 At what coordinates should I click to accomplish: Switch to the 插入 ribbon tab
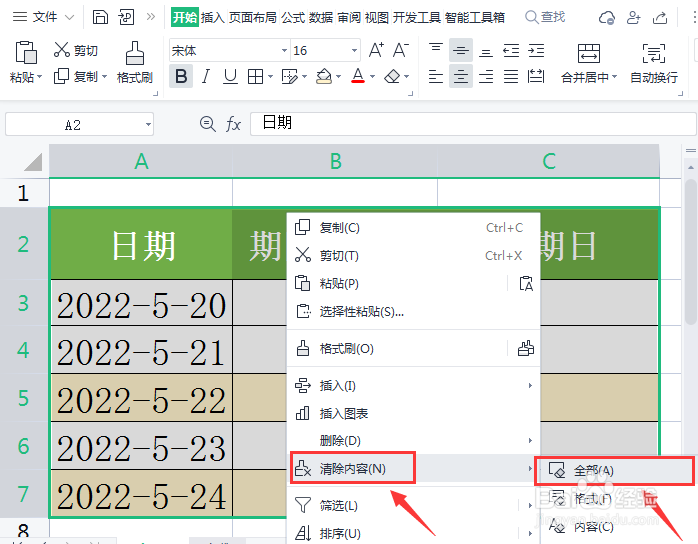pos(212,17)
